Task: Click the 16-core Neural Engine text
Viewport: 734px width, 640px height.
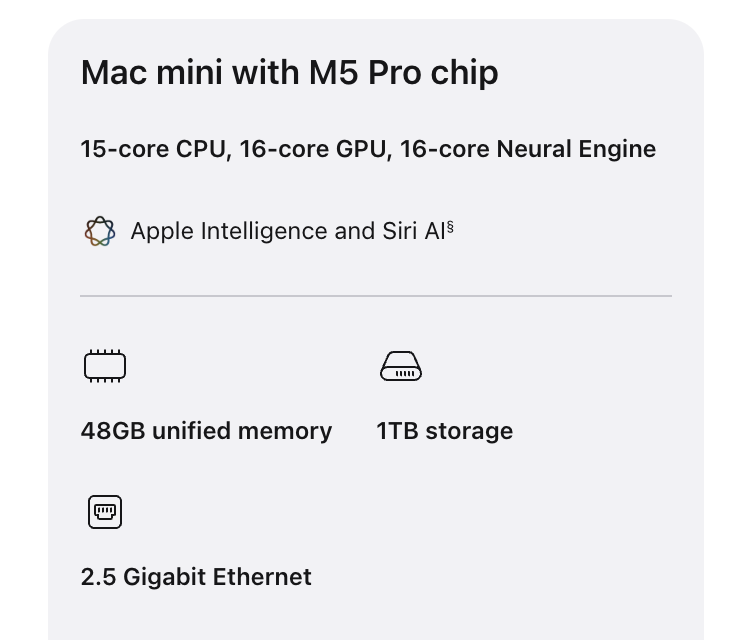Action: pyautogui.click(x=528, y=149)
